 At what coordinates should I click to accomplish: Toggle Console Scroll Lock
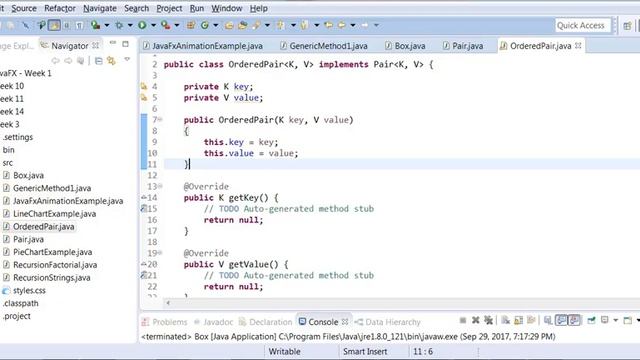pos(518,320)
